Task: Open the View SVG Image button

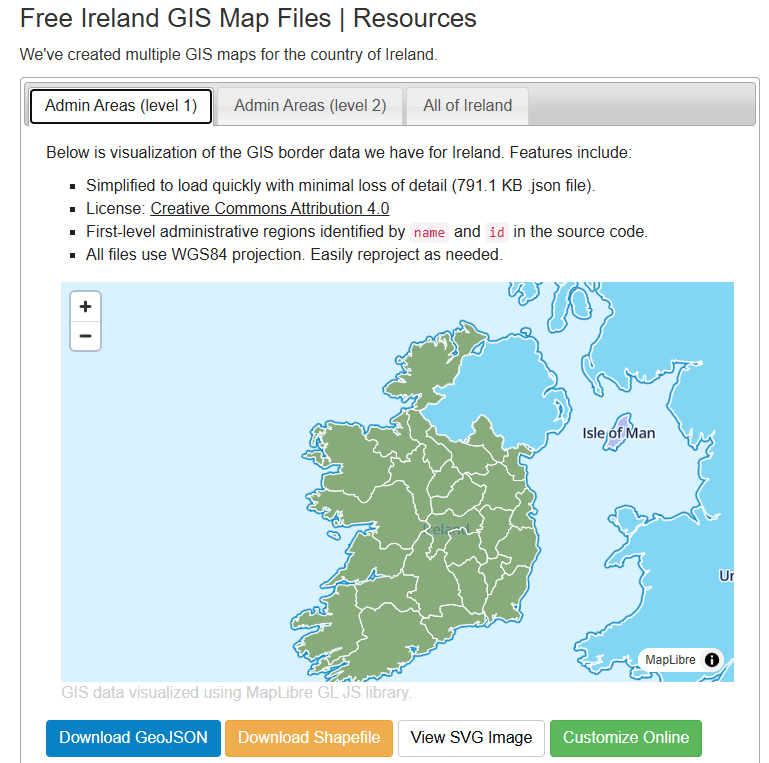Action: coord(471,738)
